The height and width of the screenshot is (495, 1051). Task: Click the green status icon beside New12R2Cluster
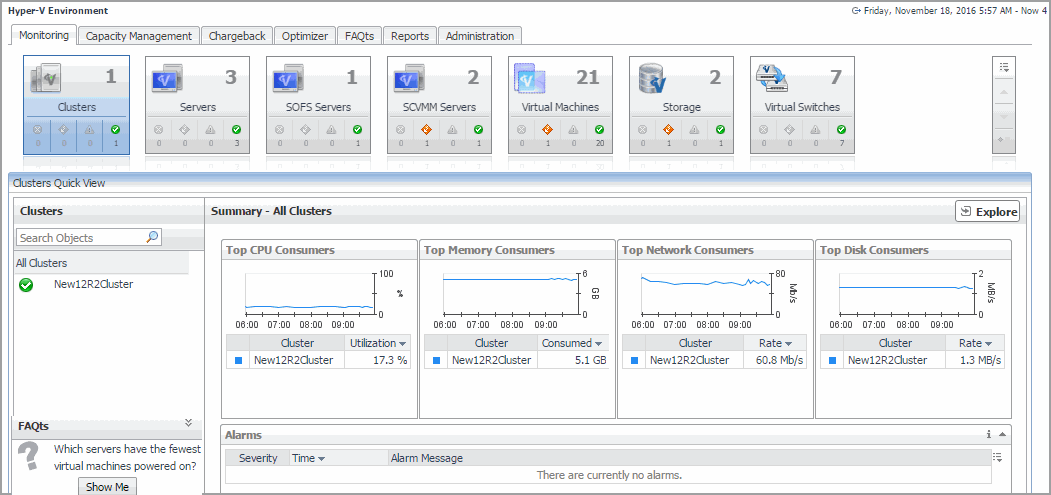tap(26, 285)
